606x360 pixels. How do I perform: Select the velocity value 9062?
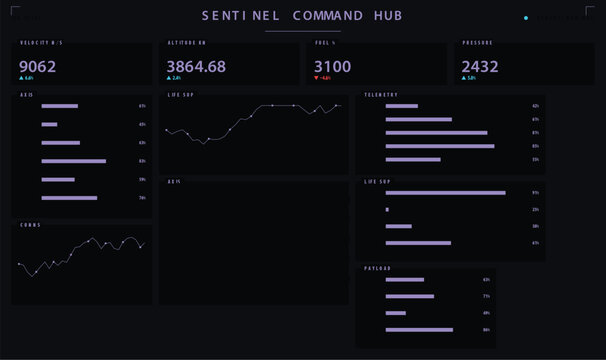click(x=37, y=67)
